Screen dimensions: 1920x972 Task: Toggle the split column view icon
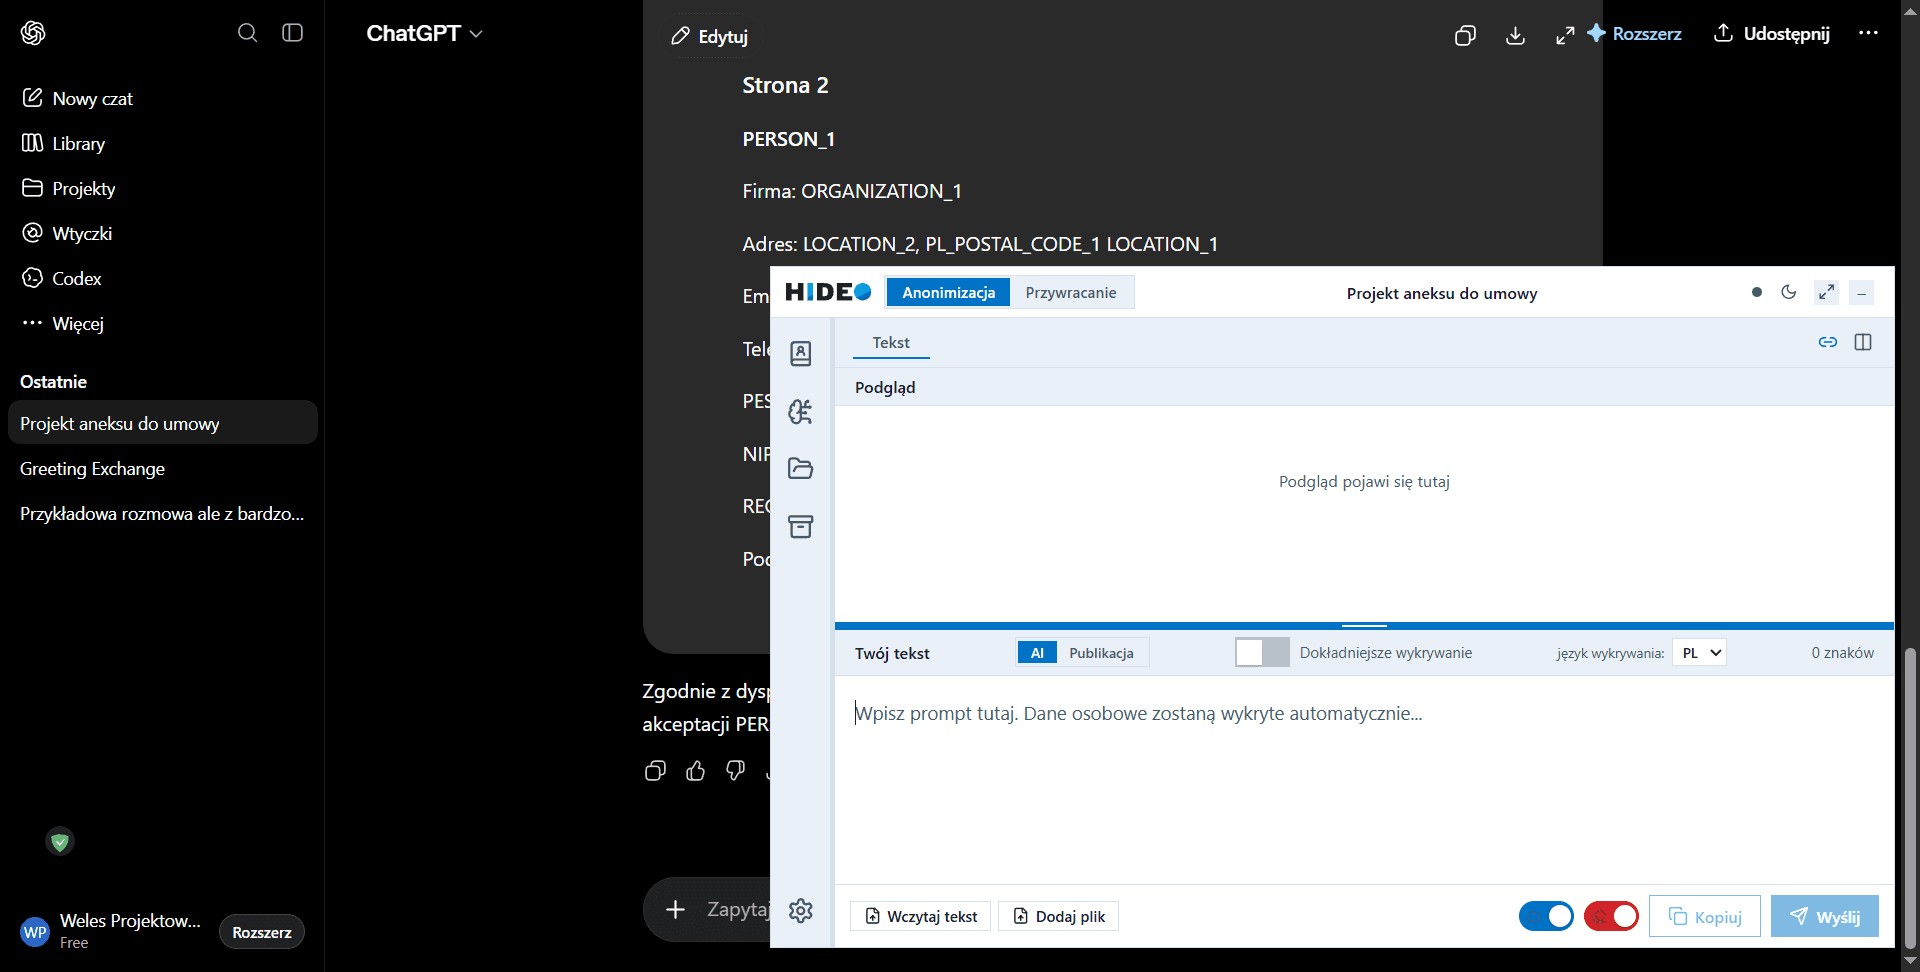click(x=1863, y=342)
